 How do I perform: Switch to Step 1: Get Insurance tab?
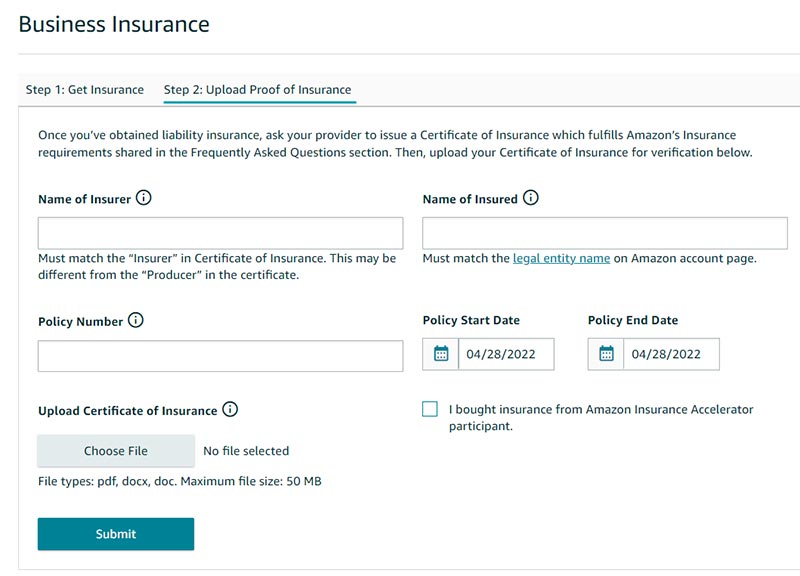coord(85,90)
